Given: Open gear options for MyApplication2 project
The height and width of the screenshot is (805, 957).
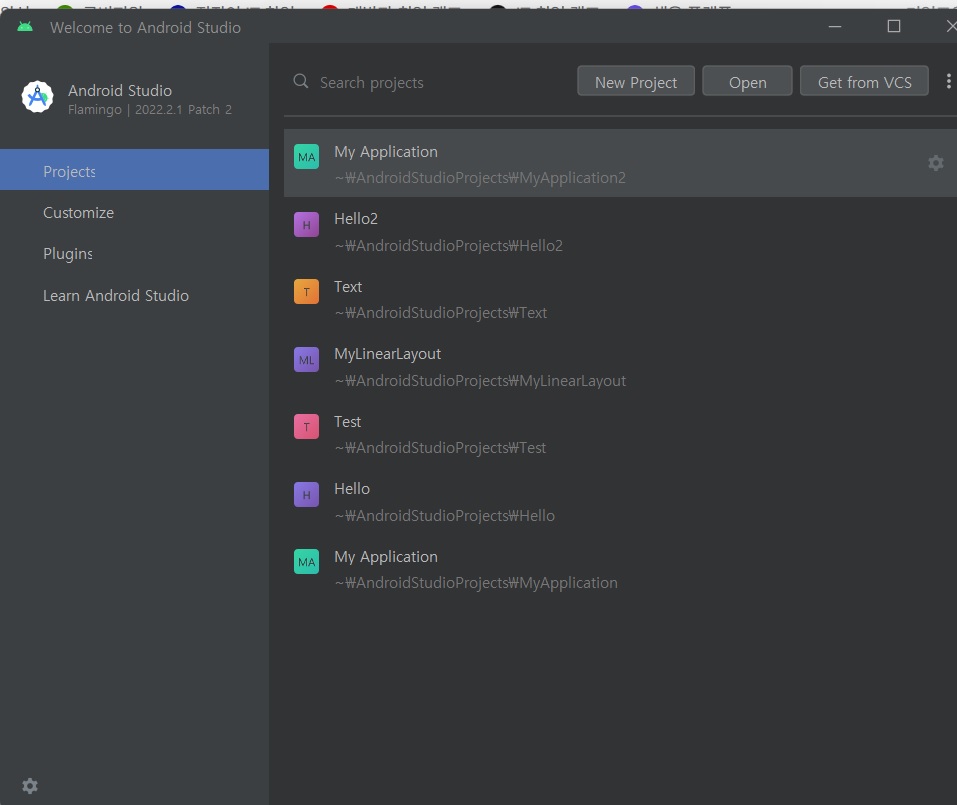Looking at the screenshot, I should point(936,163).
